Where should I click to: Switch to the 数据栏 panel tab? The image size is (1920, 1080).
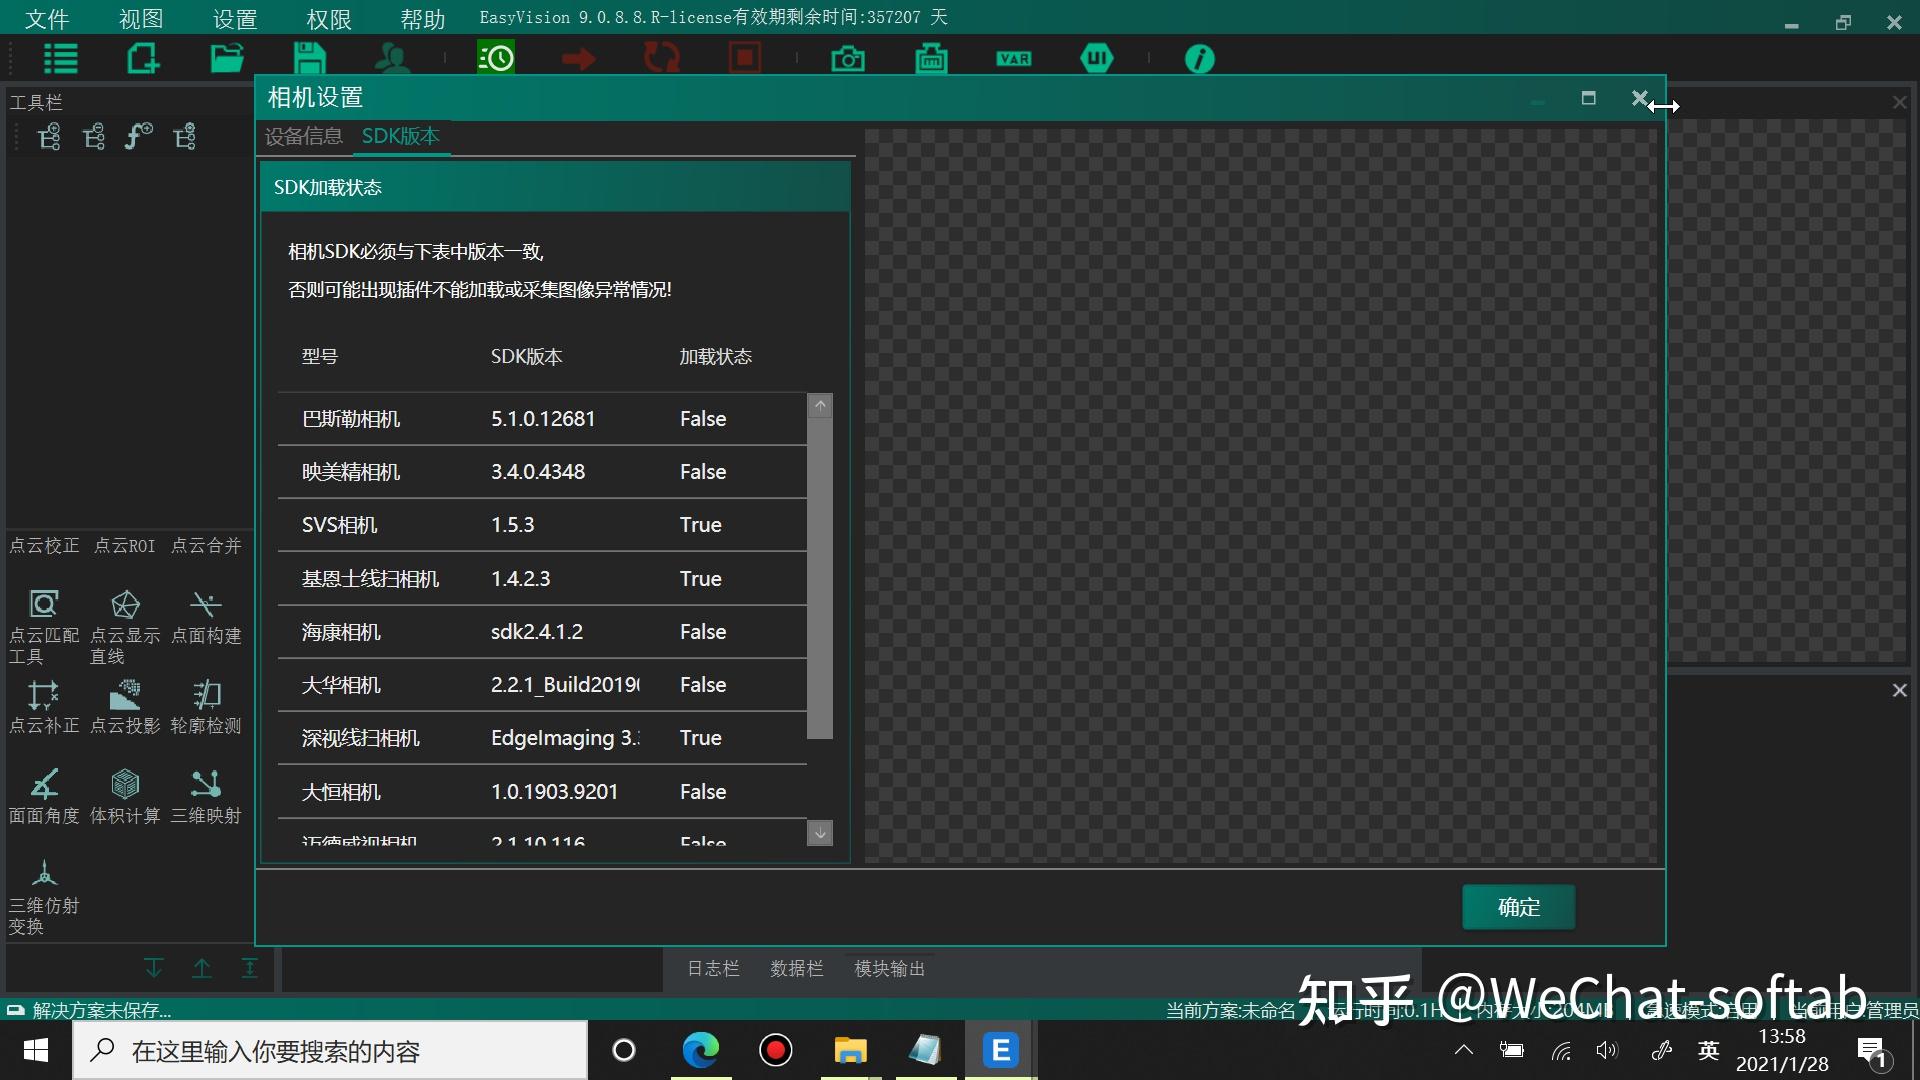796,968
